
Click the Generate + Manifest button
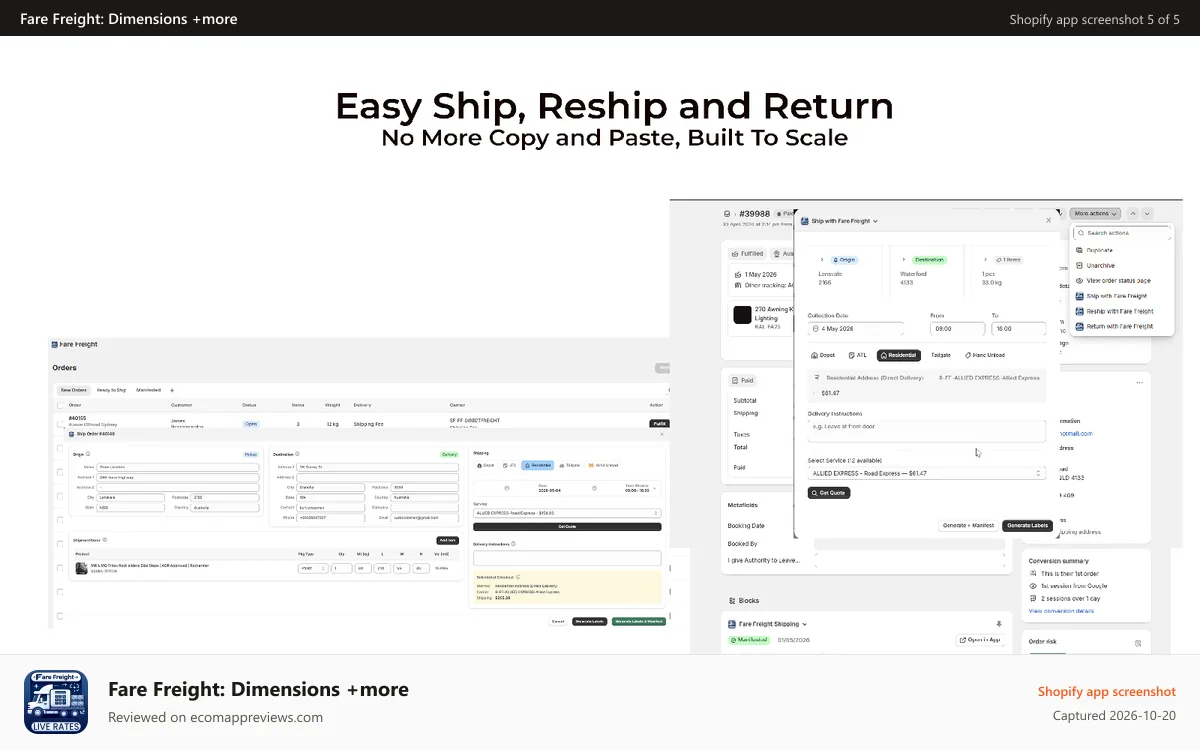tap(968, 526)
